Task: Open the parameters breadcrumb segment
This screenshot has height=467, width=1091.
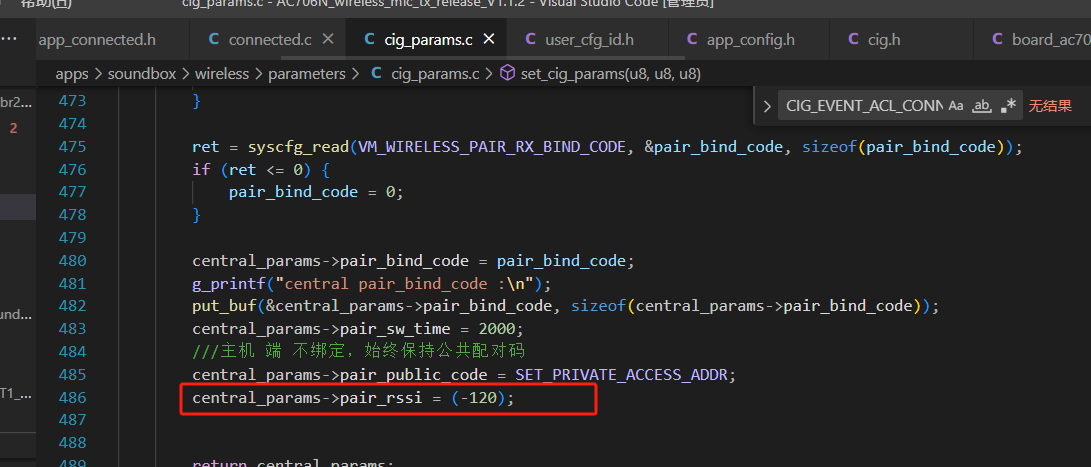Action: pyautogui.click(x=307, y=73)
